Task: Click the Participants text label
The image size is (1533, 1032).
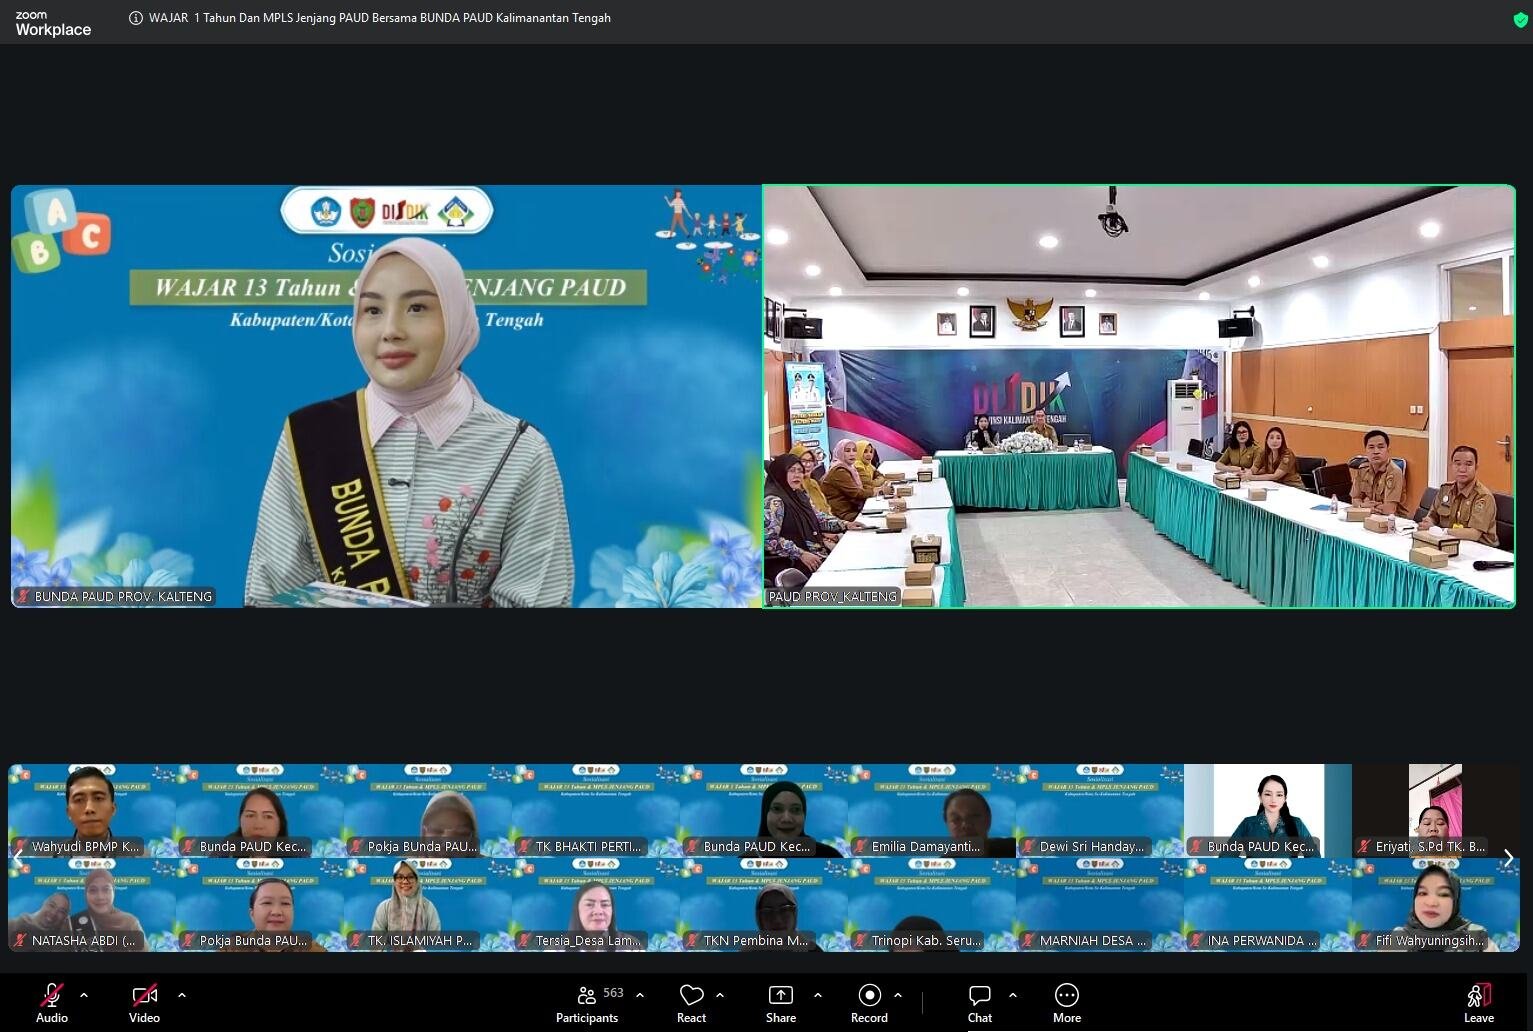Action: click(587, 1018)
